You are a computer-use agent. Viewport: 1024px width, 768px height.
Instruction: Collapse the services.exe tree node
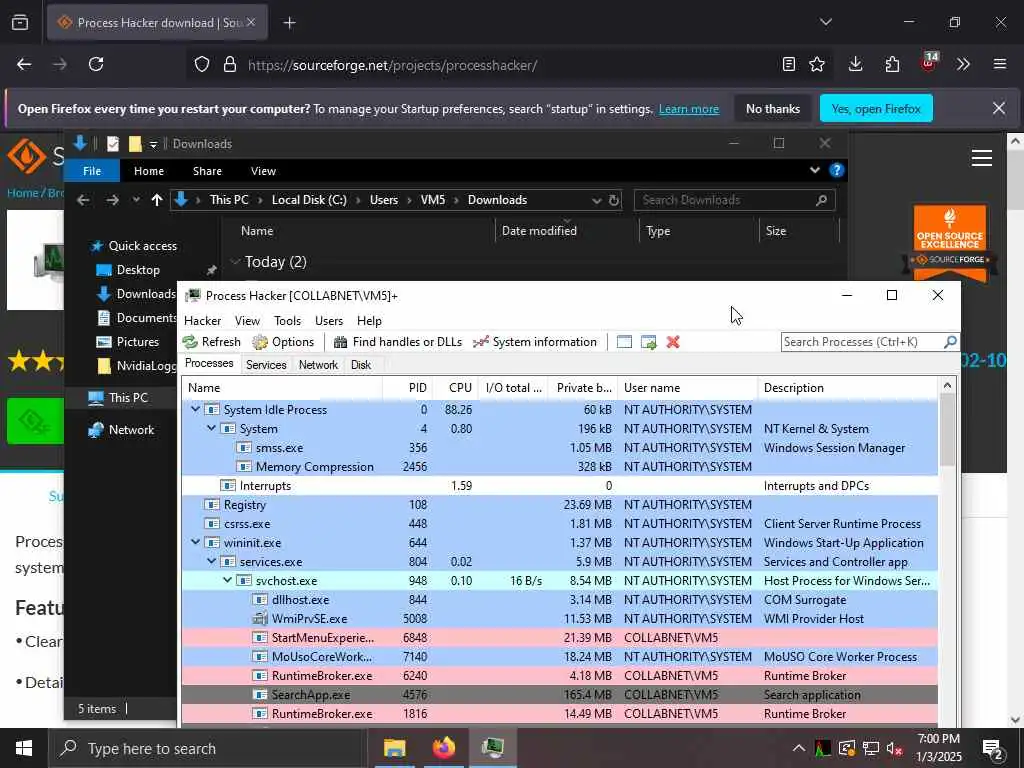click(212, 561)
